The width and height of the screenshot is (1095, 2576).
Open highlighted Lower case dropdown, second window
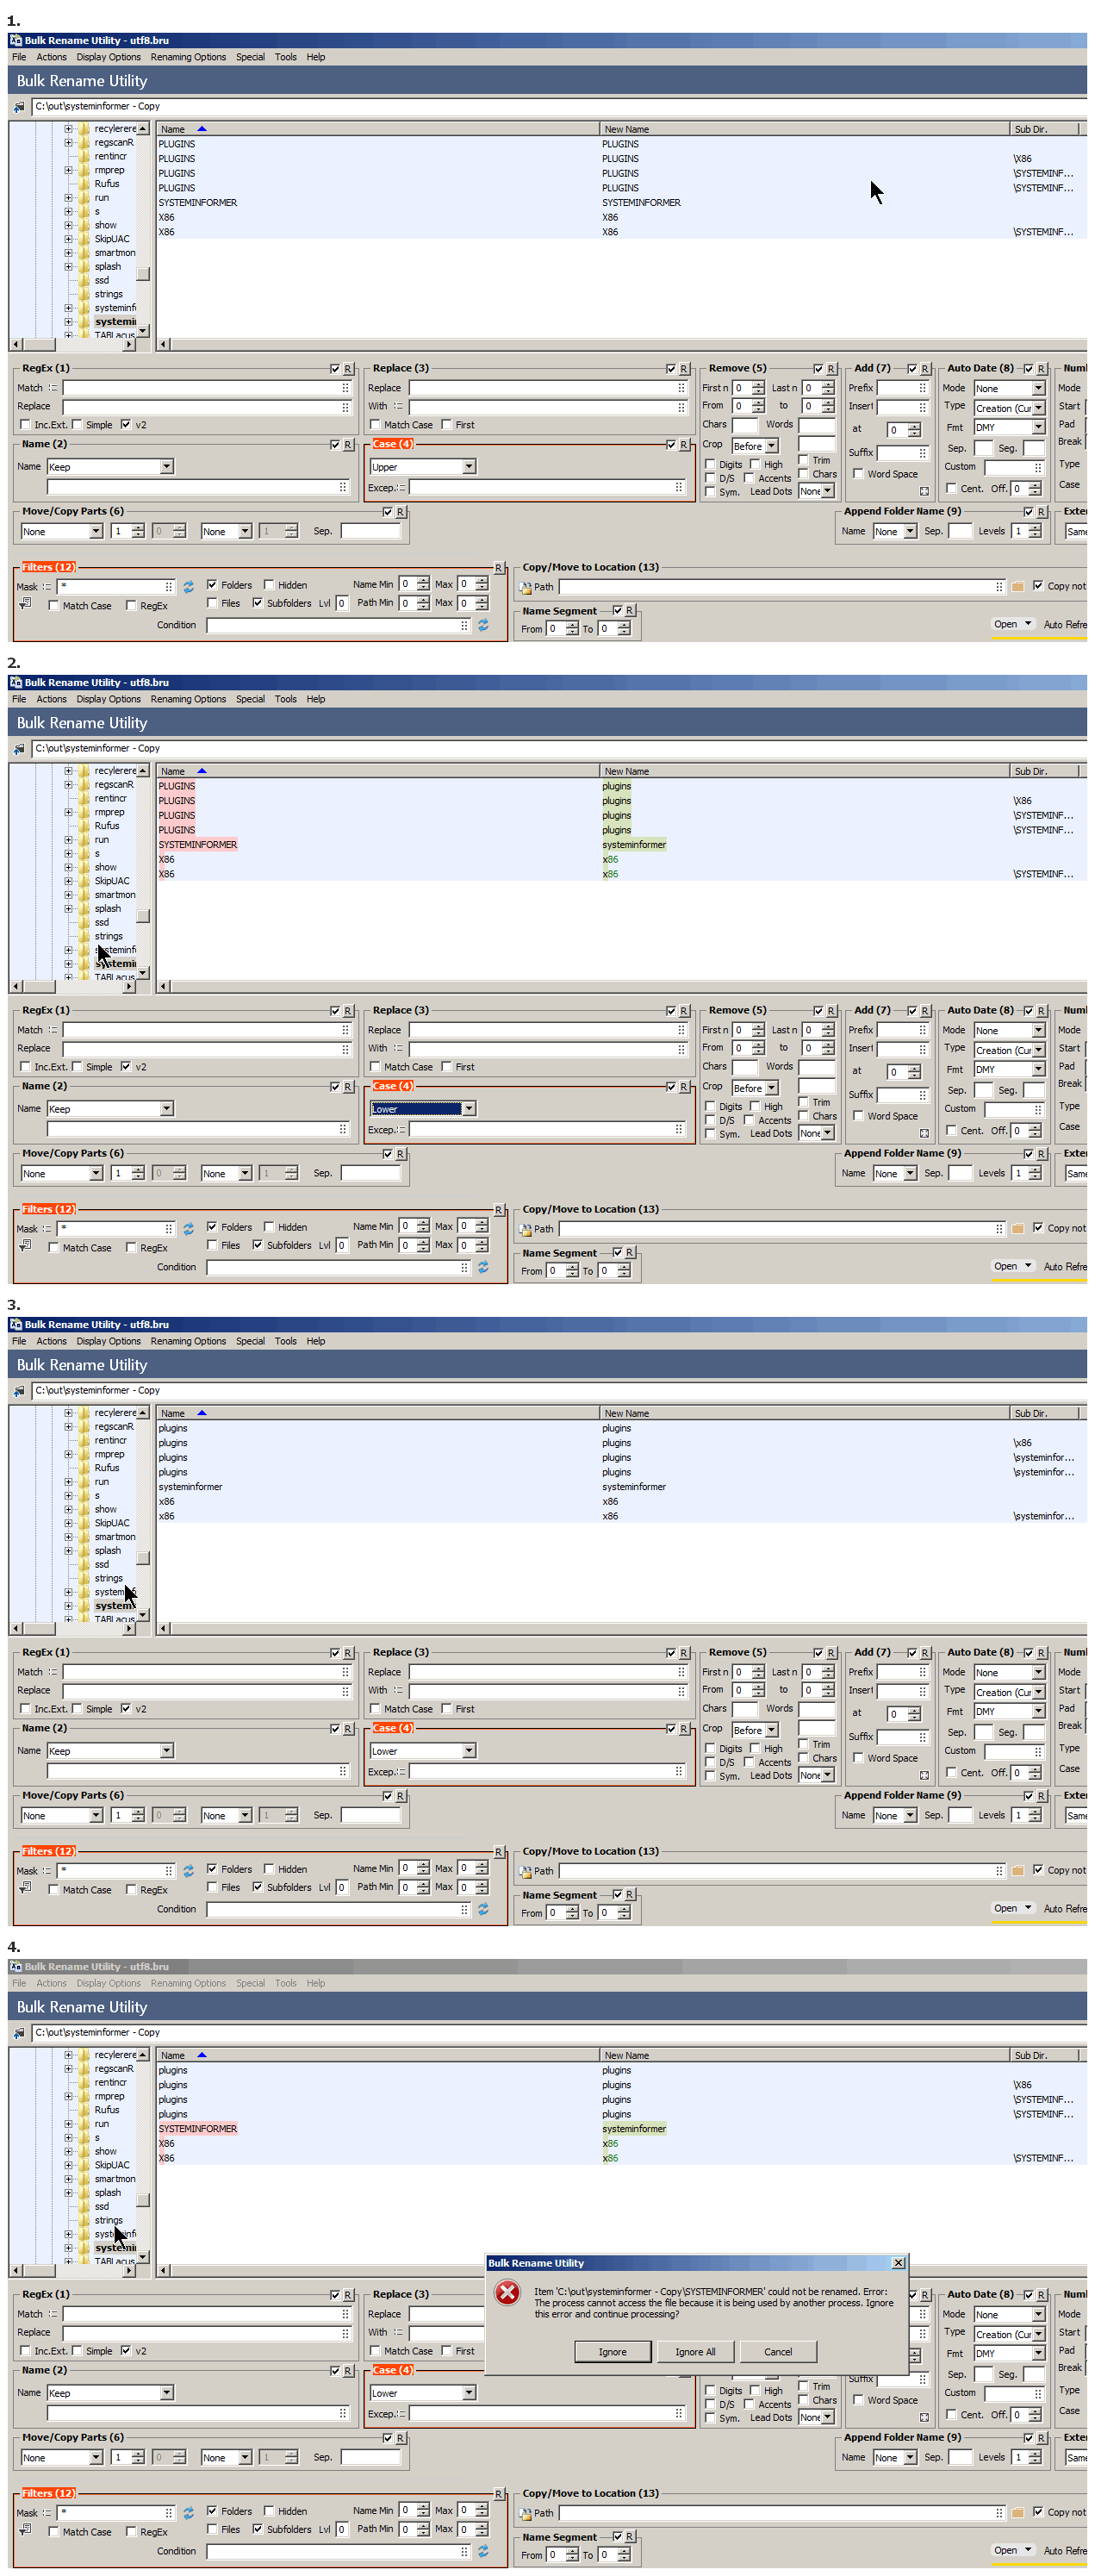point(469,1109)
